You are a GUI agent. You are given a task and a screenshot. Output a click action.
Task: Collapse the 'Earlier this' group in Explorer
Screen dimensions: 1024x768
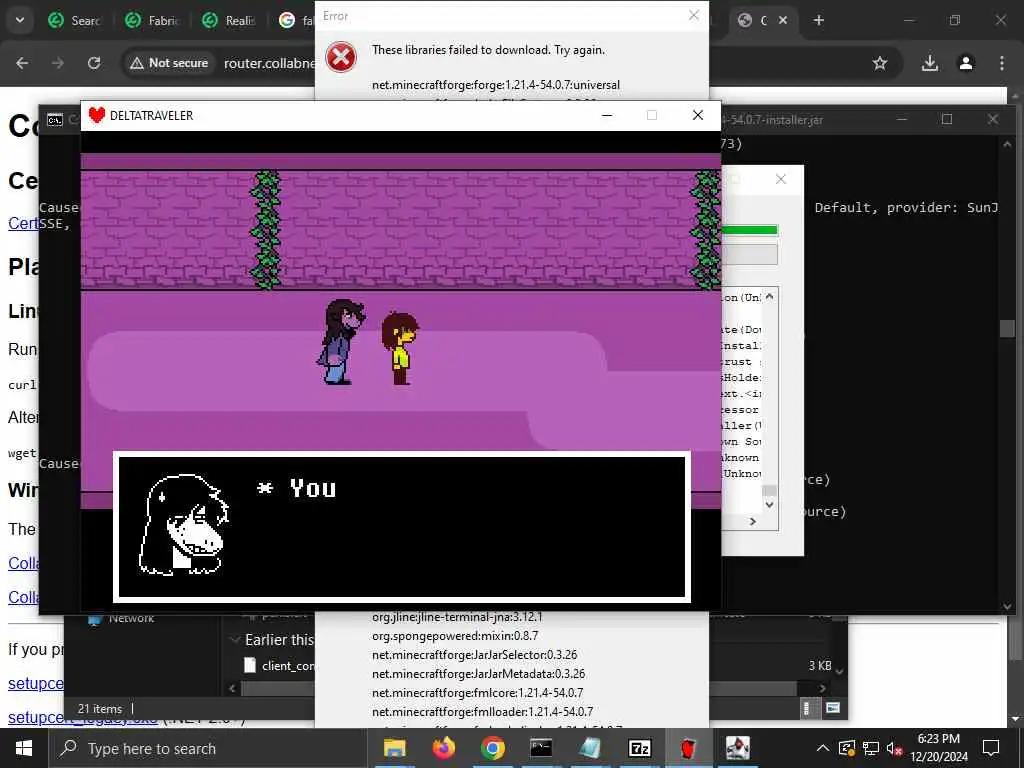click(x=235, y=640)
